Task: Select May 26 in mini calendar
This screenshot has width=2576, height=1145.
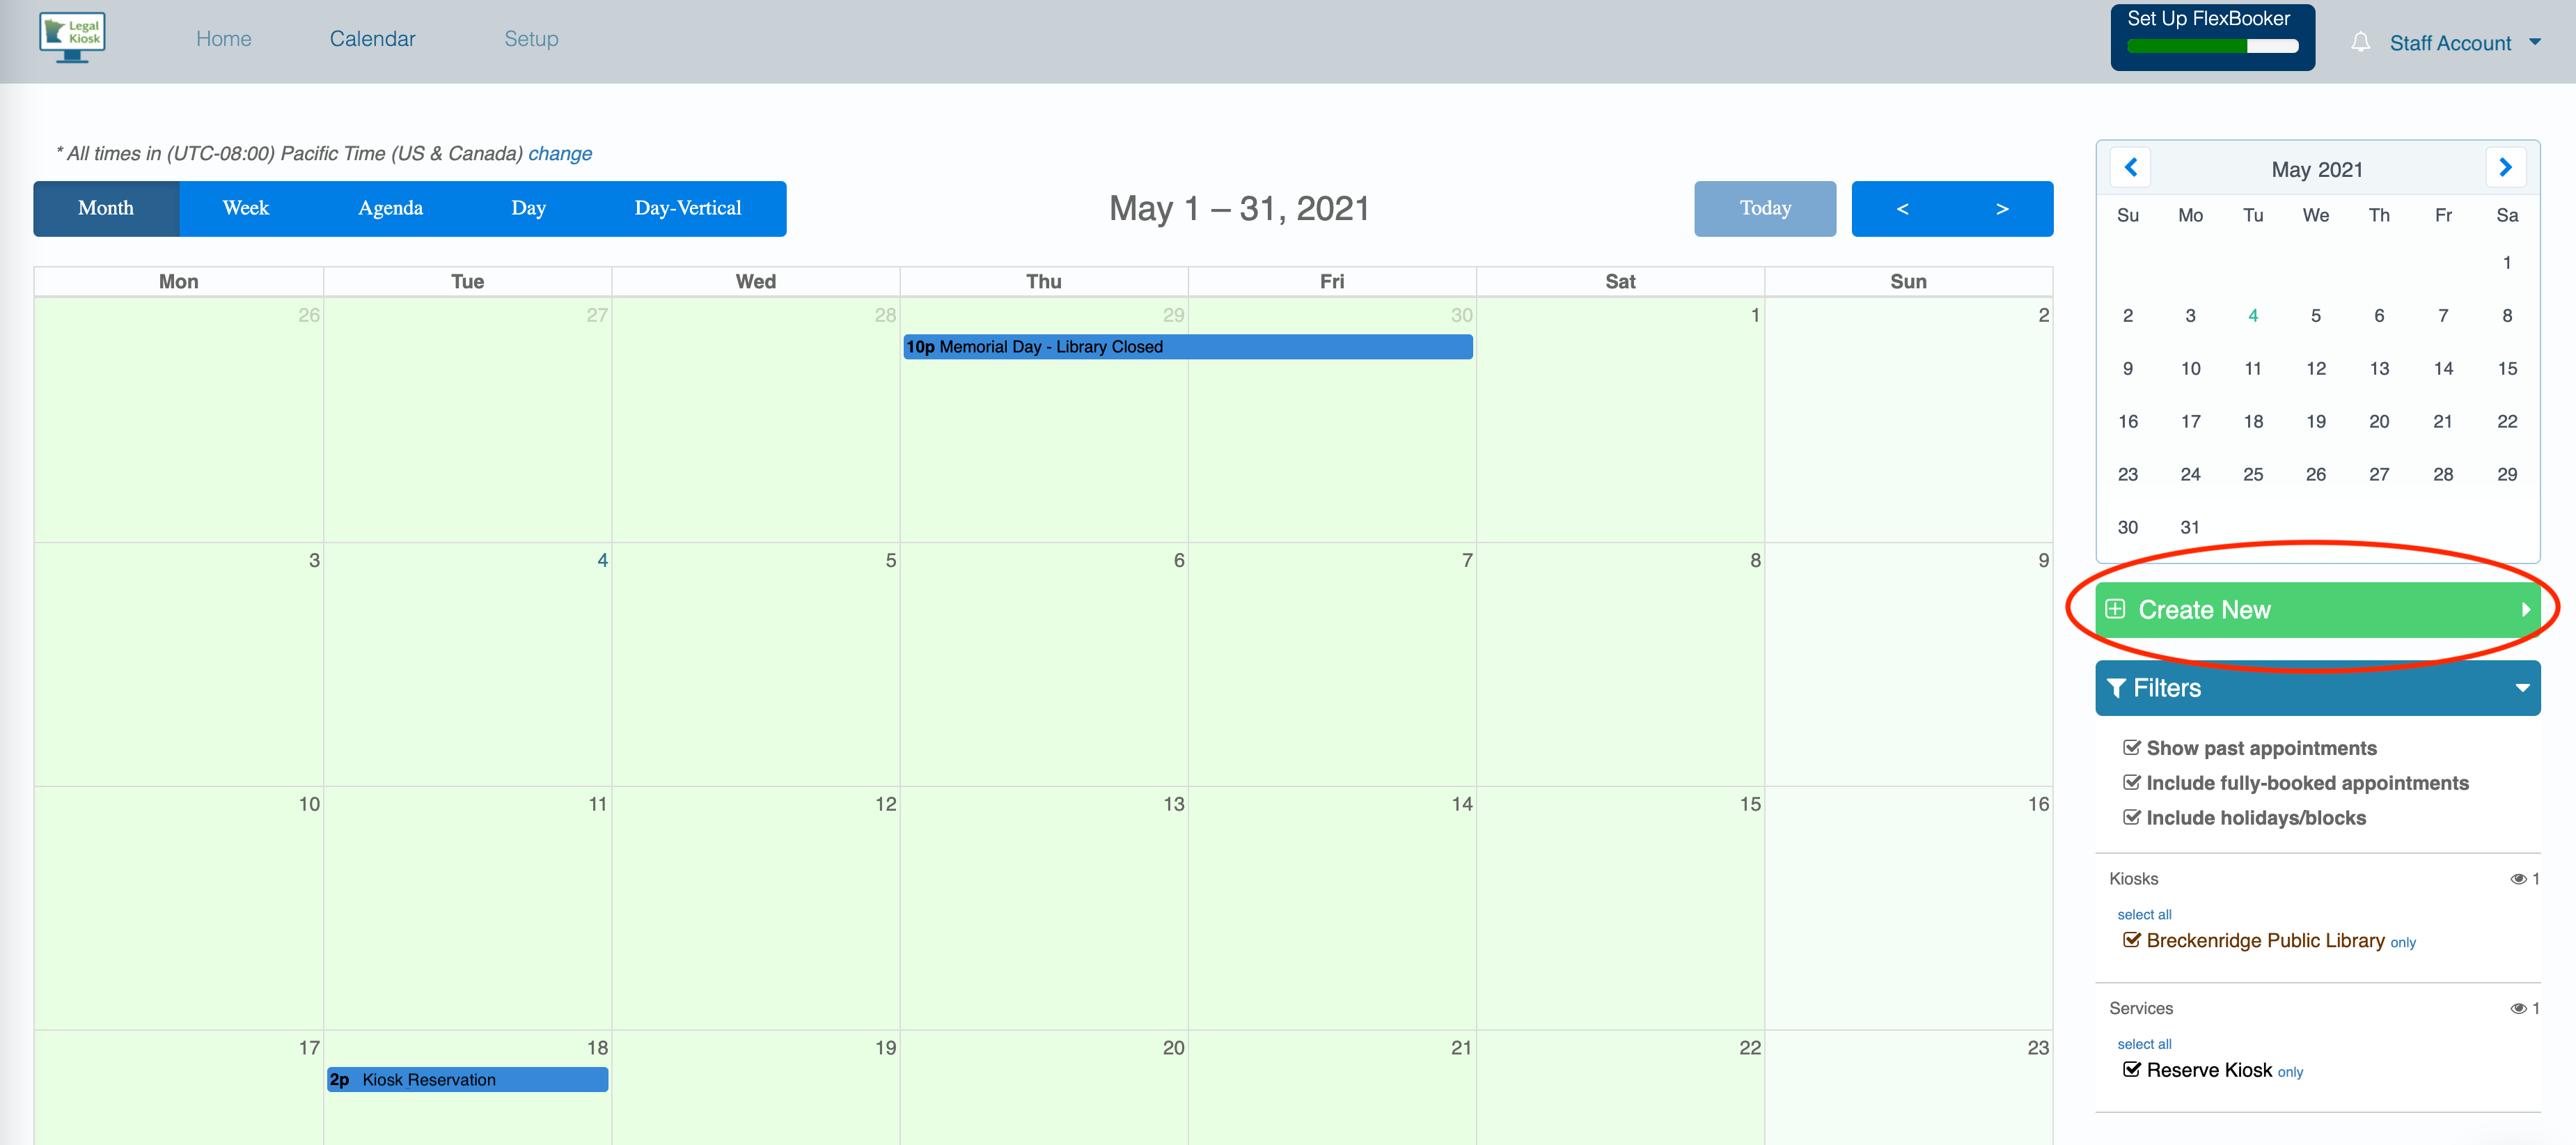Action: pos(2315,475)
